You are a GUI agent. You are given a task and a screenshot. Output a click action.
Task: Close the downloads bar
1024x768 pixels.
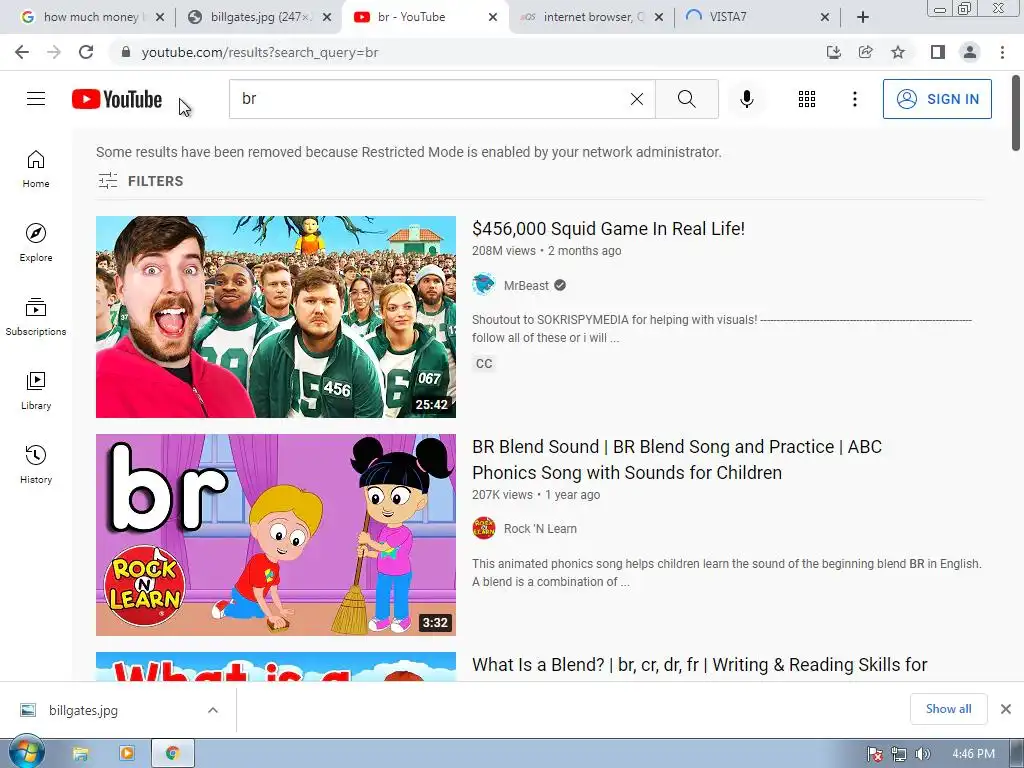coord(1006,709)
